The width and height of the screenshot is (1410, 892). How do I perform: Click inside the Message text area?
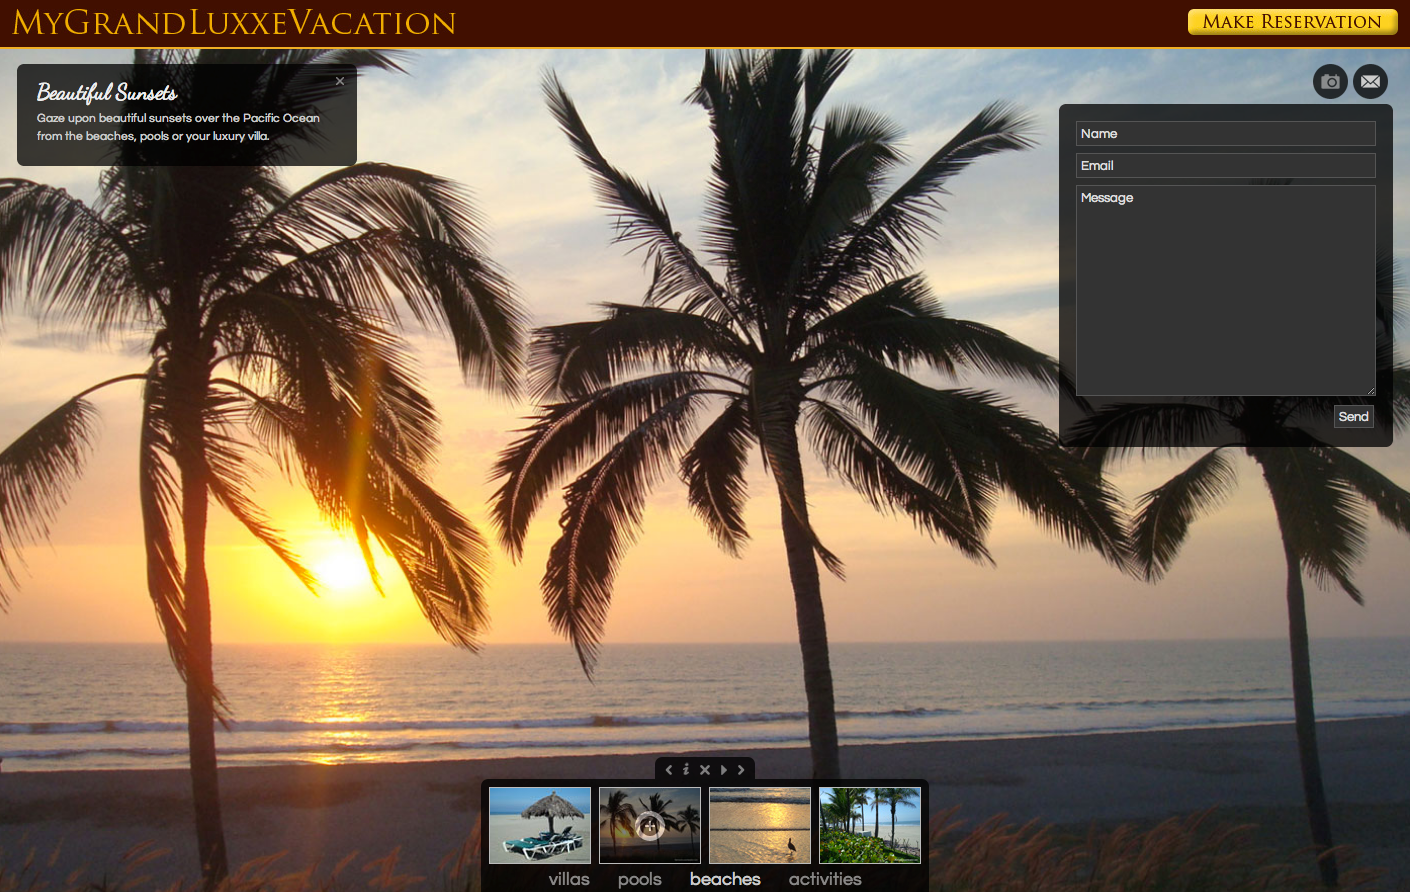[1225, 290]
